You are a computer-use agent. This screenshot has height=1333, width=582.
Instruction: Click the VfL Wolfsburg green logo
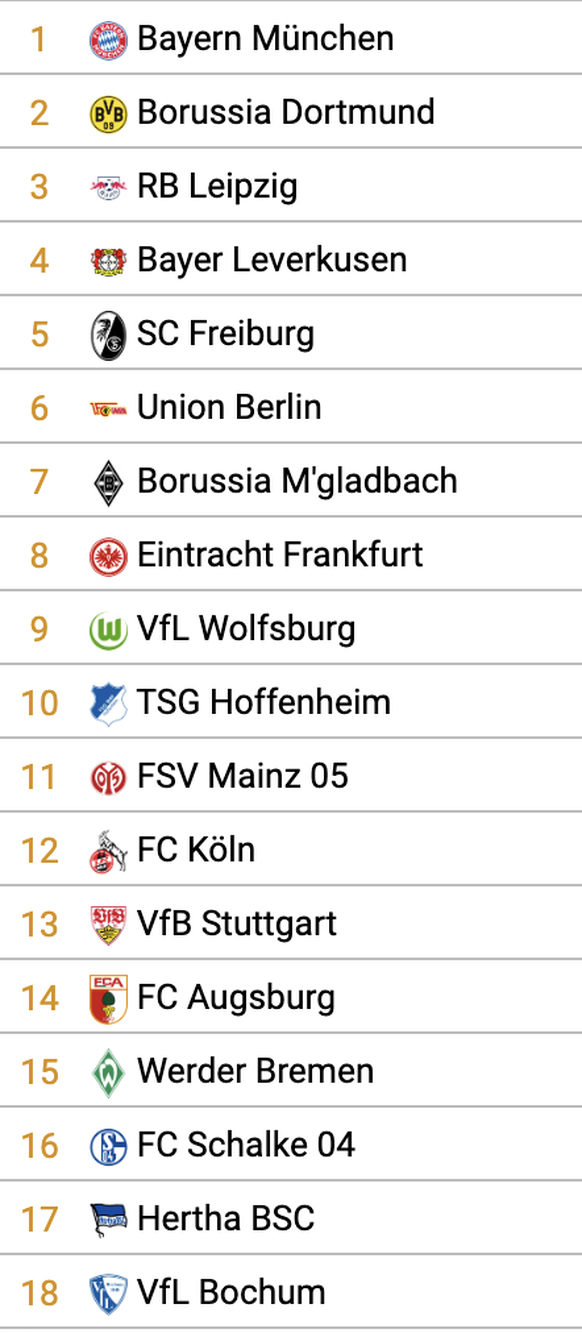pos(108,630)
